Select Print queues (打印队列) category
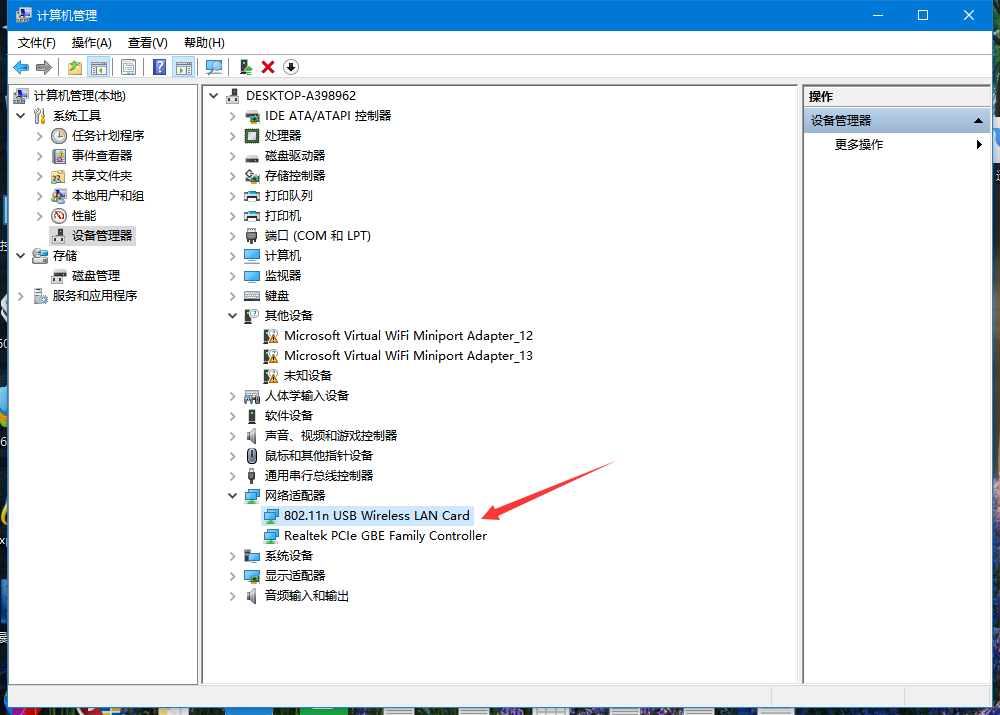This screenshot has width=1000, height=715. [x=289, y=196]
